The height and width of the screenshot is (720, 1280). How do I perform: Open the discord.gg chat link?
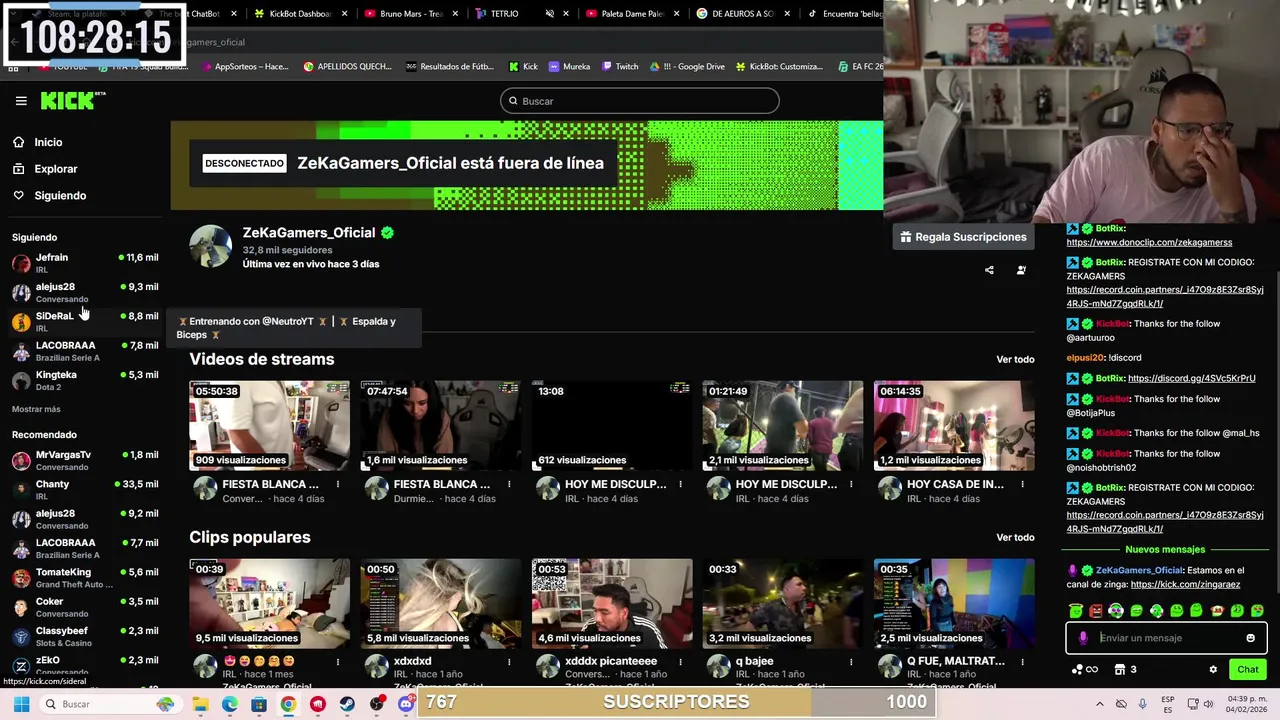[x=1191, y=378]
